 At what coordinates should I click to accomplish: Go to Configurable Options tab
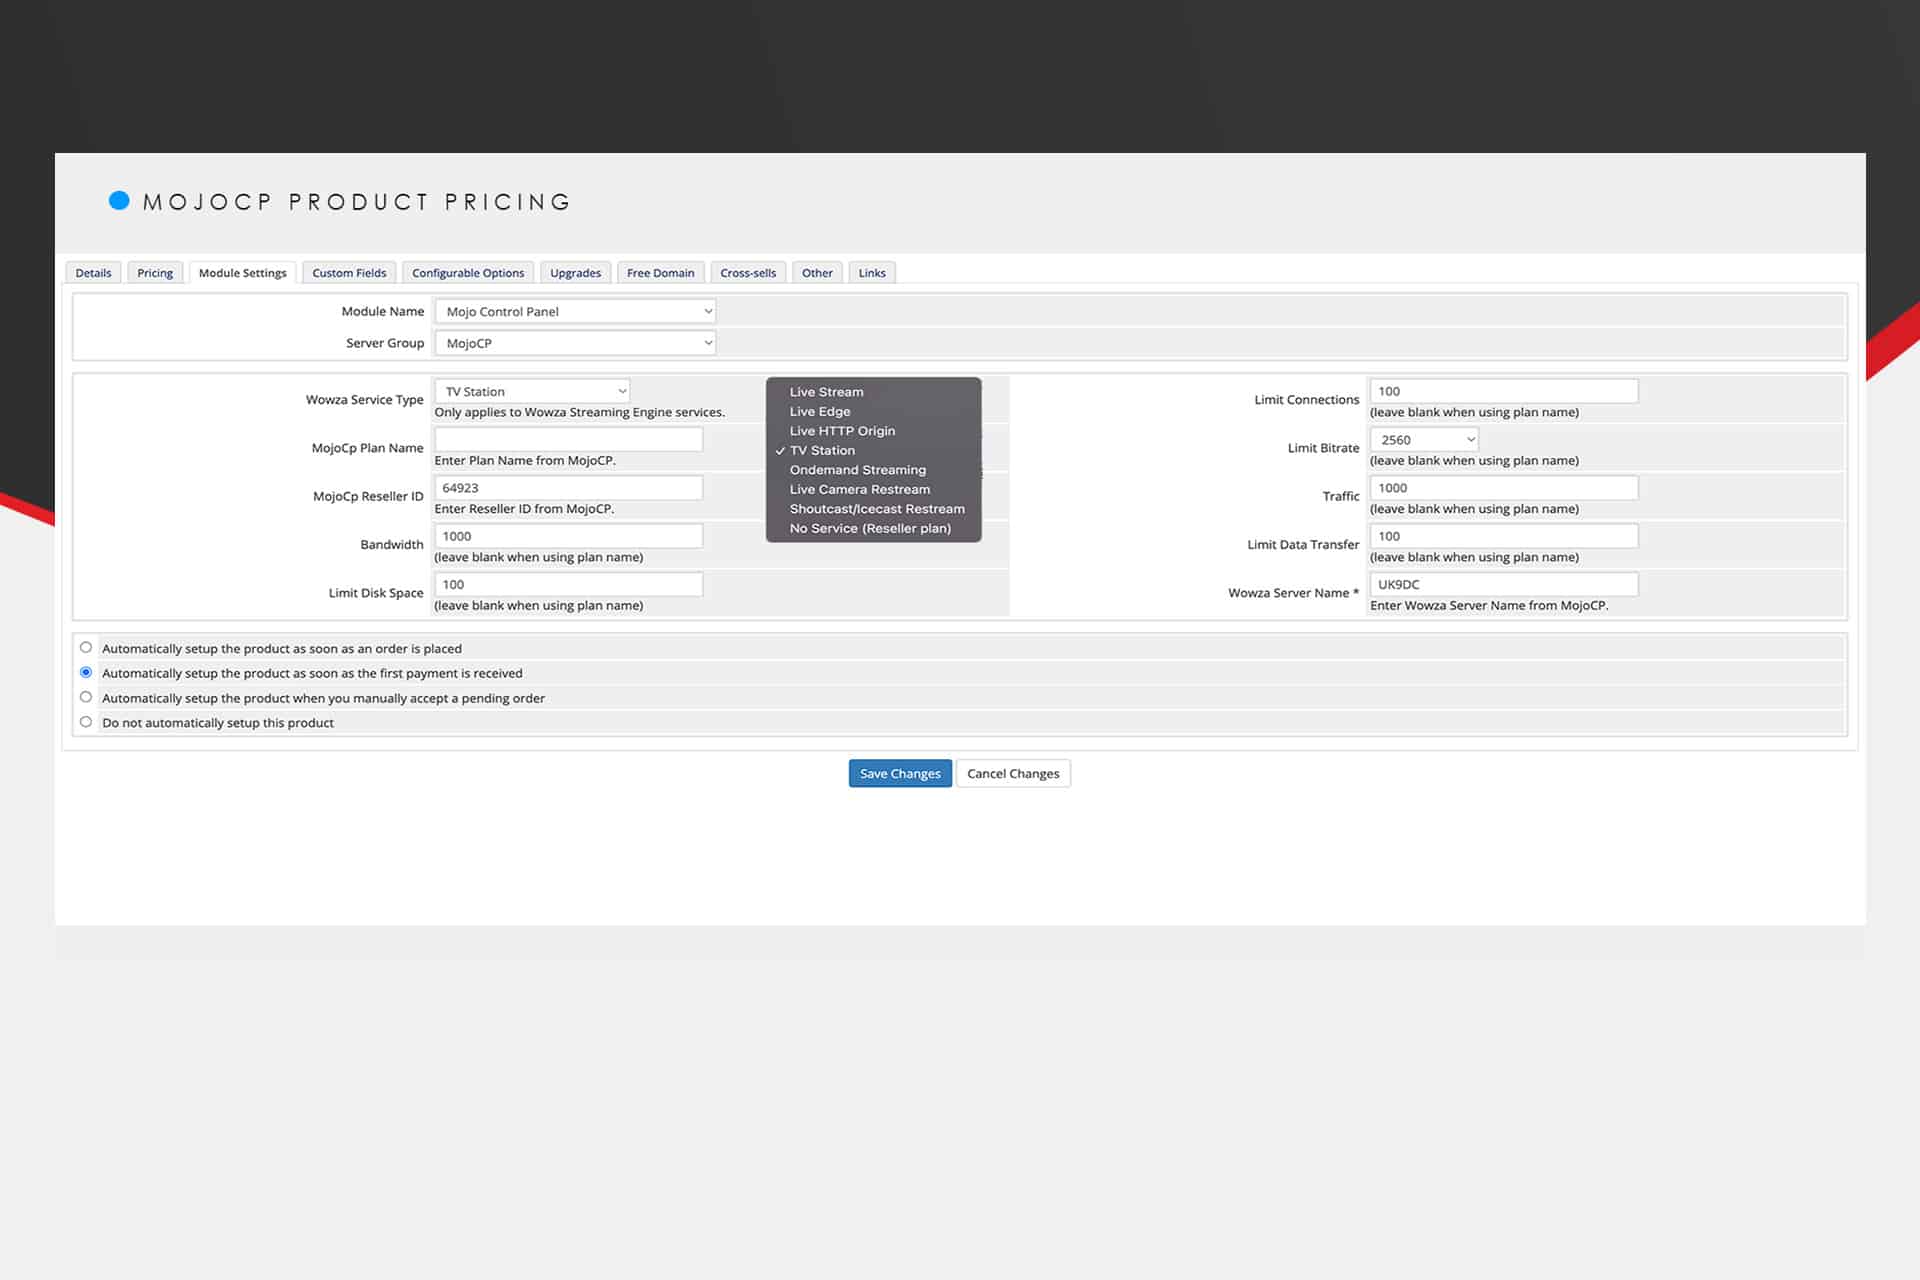[468, 273]
